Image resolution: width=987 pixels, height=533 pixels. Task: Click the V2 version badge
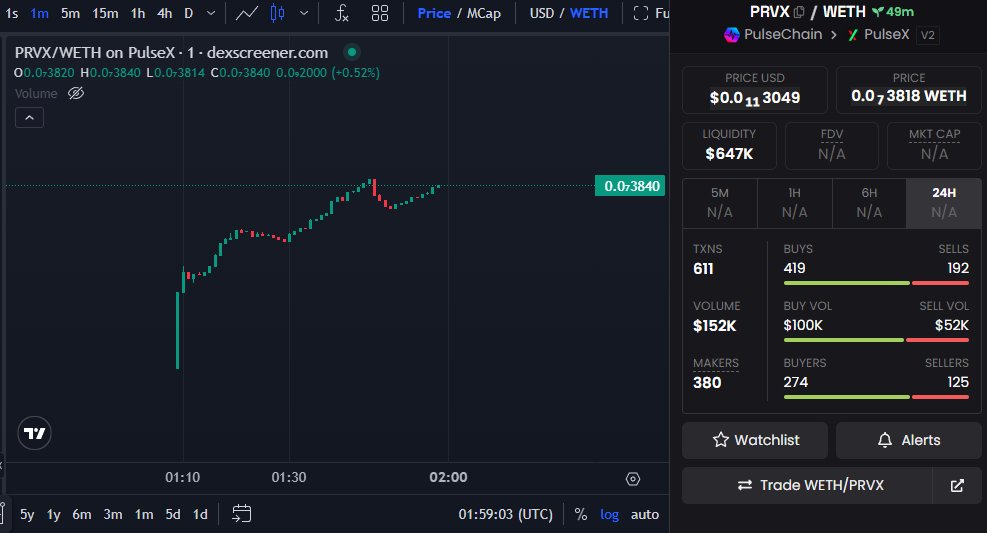click(928, 35)
